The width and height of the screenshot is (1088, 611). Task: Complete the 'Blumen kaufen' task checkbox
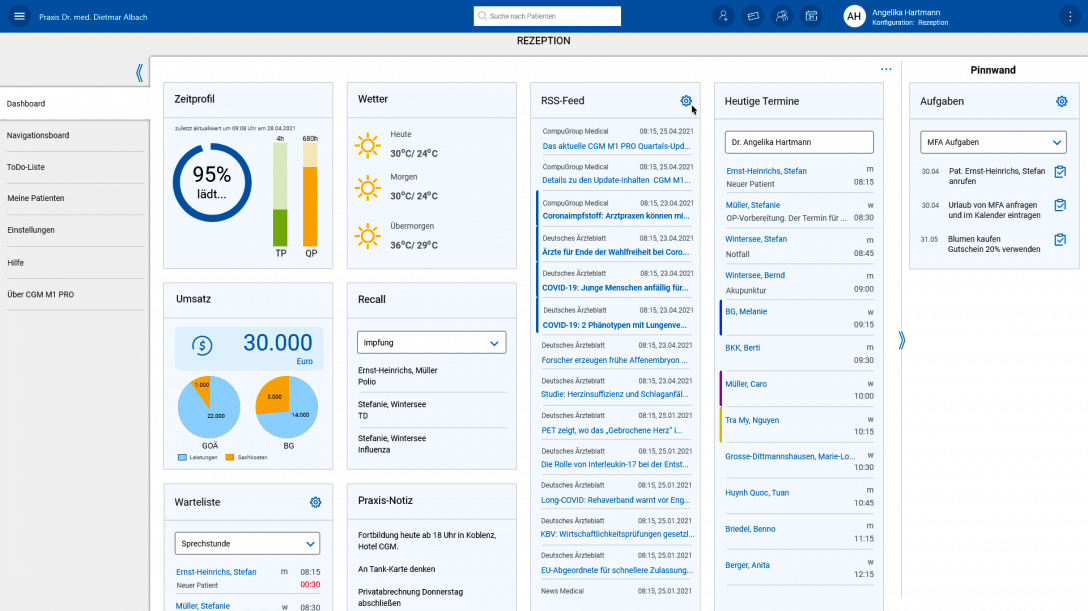click(x=1060, y=240)
